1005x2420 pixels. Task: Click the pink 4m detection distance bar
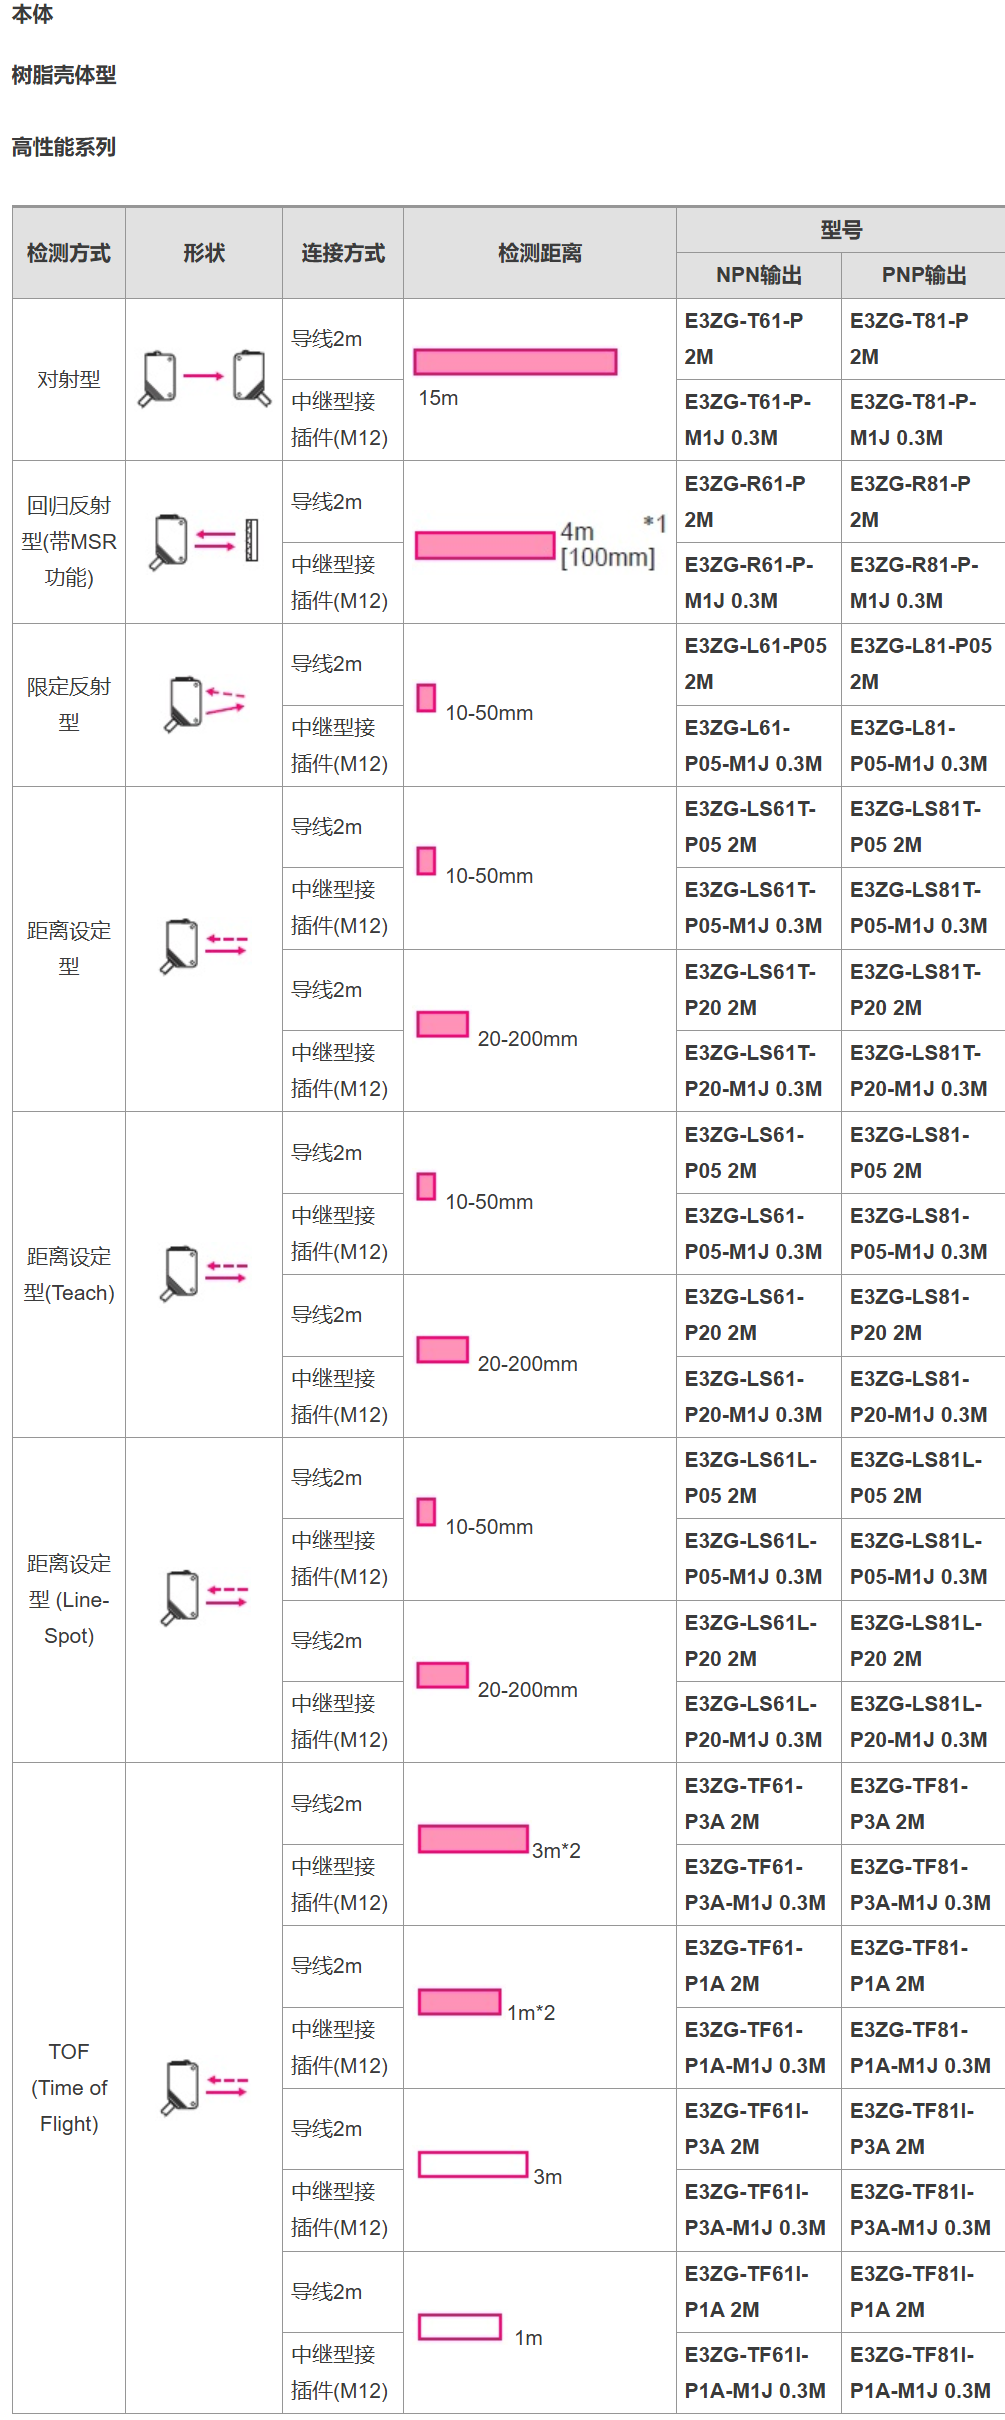coord(485,545)
